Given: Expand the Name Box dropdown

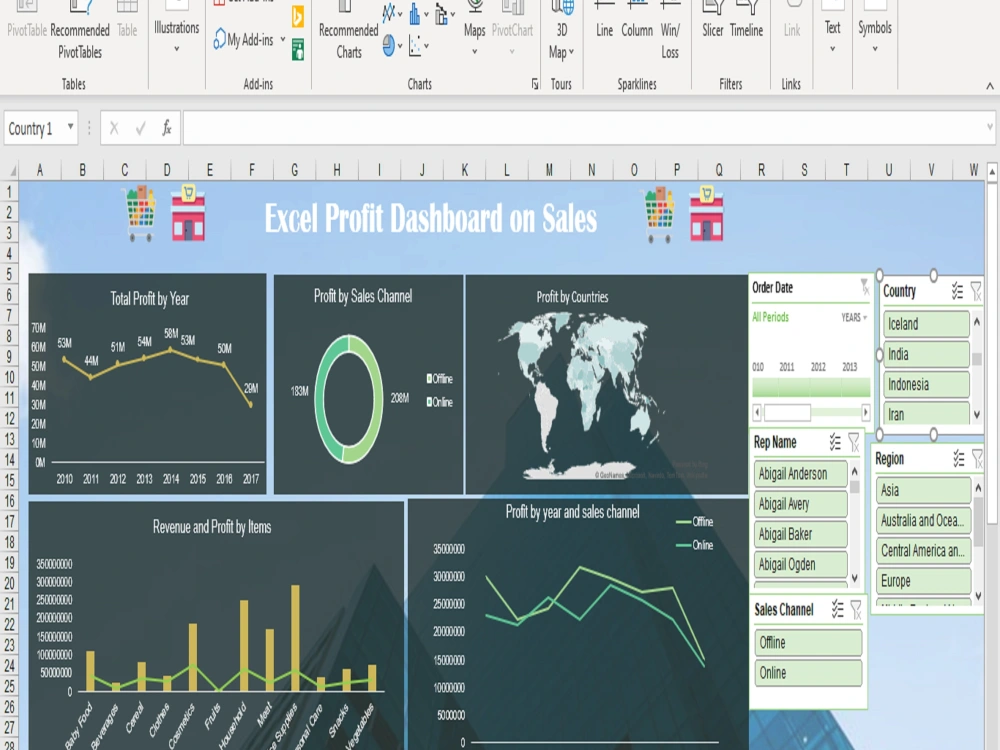Looking at the screenshot, I should coord(70,127).
